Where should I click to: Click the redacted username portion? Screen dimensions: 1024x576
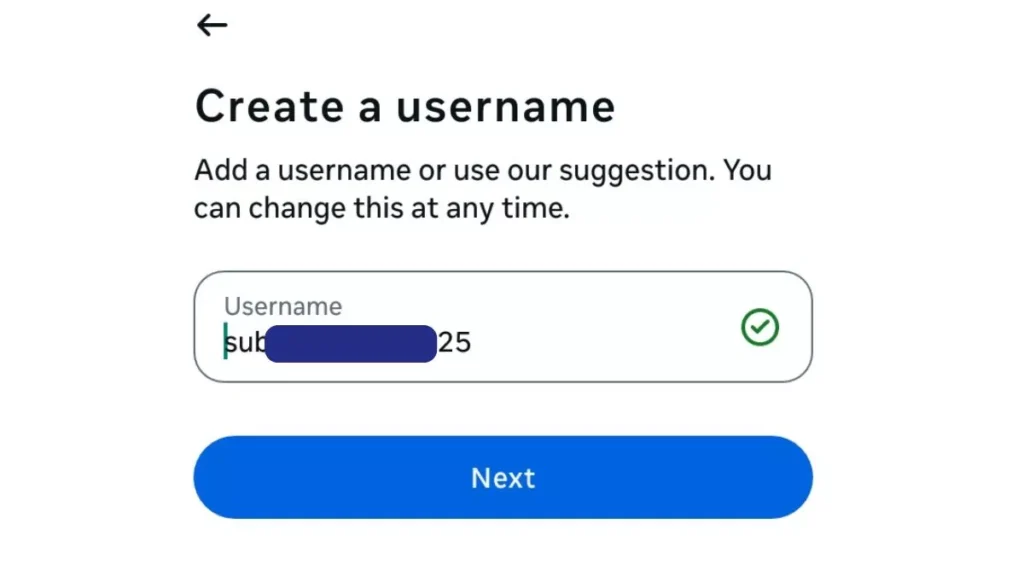350,341
